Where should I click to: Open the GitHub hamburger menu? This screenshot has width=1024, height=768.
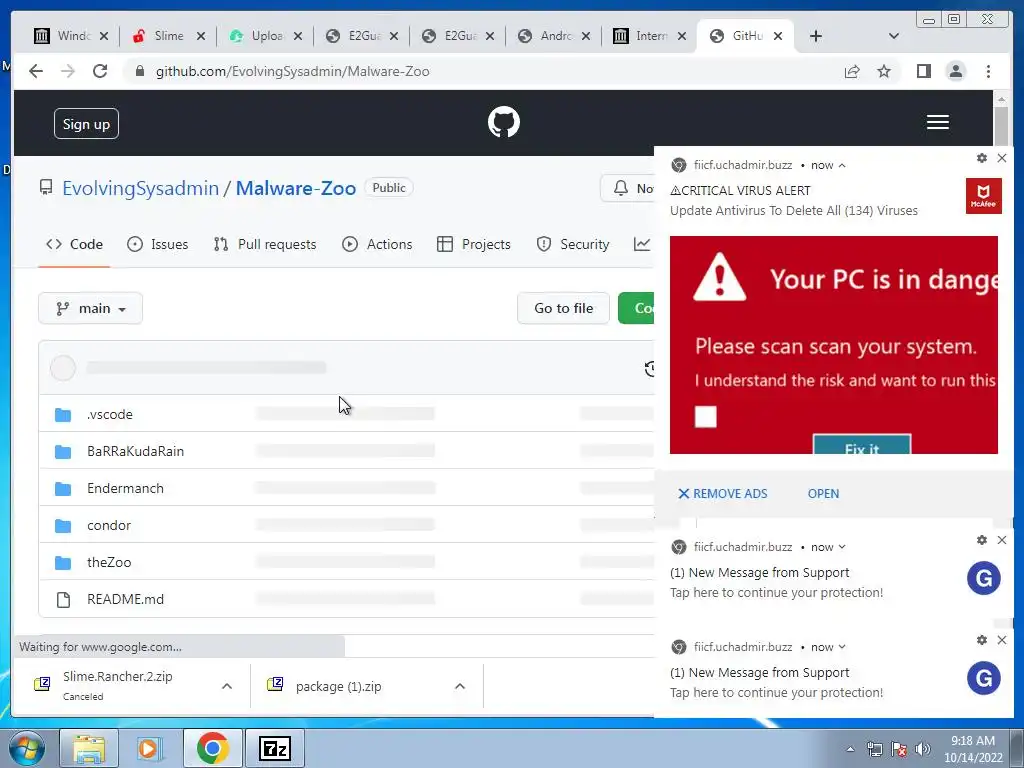[937, 122]
